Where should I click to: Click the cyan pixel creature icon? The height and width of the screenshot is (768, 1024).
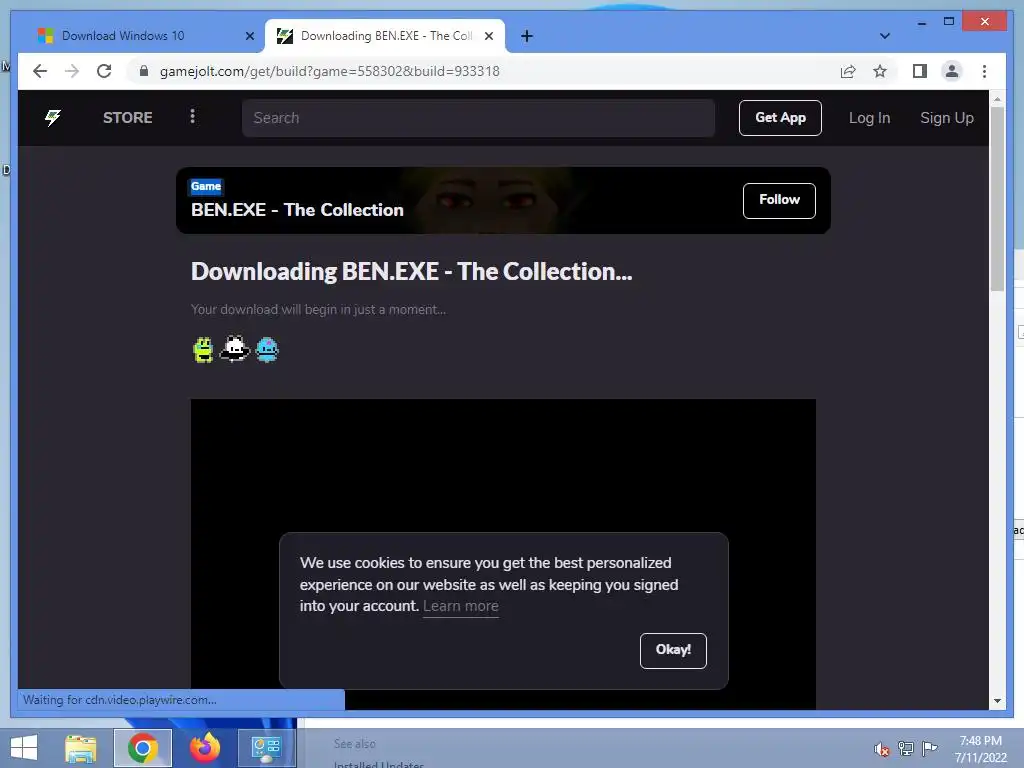pos(267,349)
